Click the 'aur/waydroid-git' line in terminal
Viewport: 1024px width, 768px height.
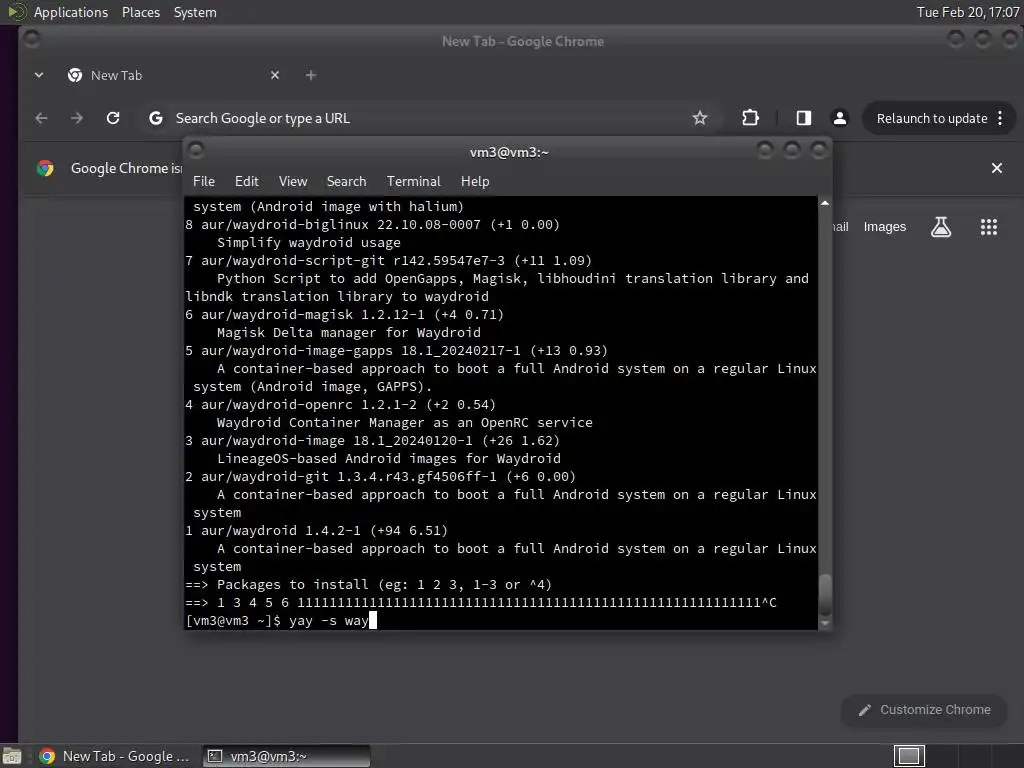380,477
